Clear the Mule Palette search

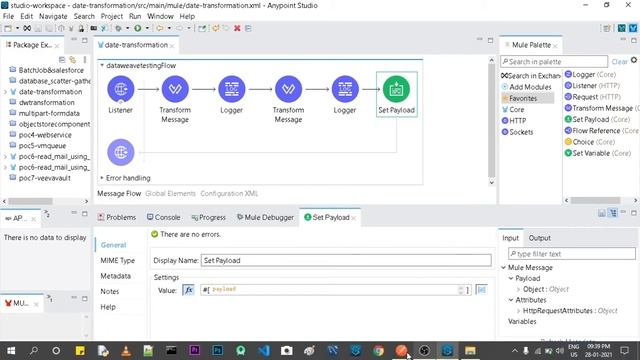pos(619,62)
